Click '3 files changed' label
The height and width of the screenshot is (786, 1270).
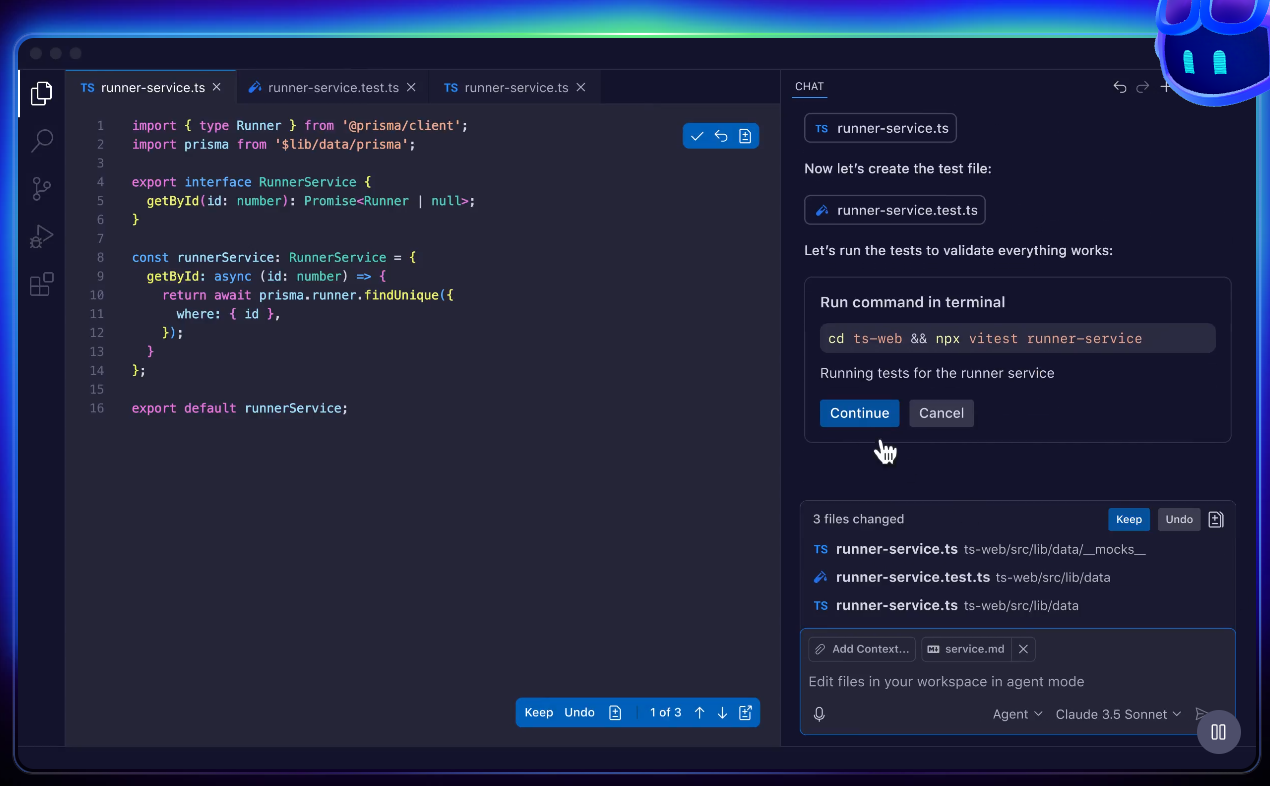coord(858,519)
